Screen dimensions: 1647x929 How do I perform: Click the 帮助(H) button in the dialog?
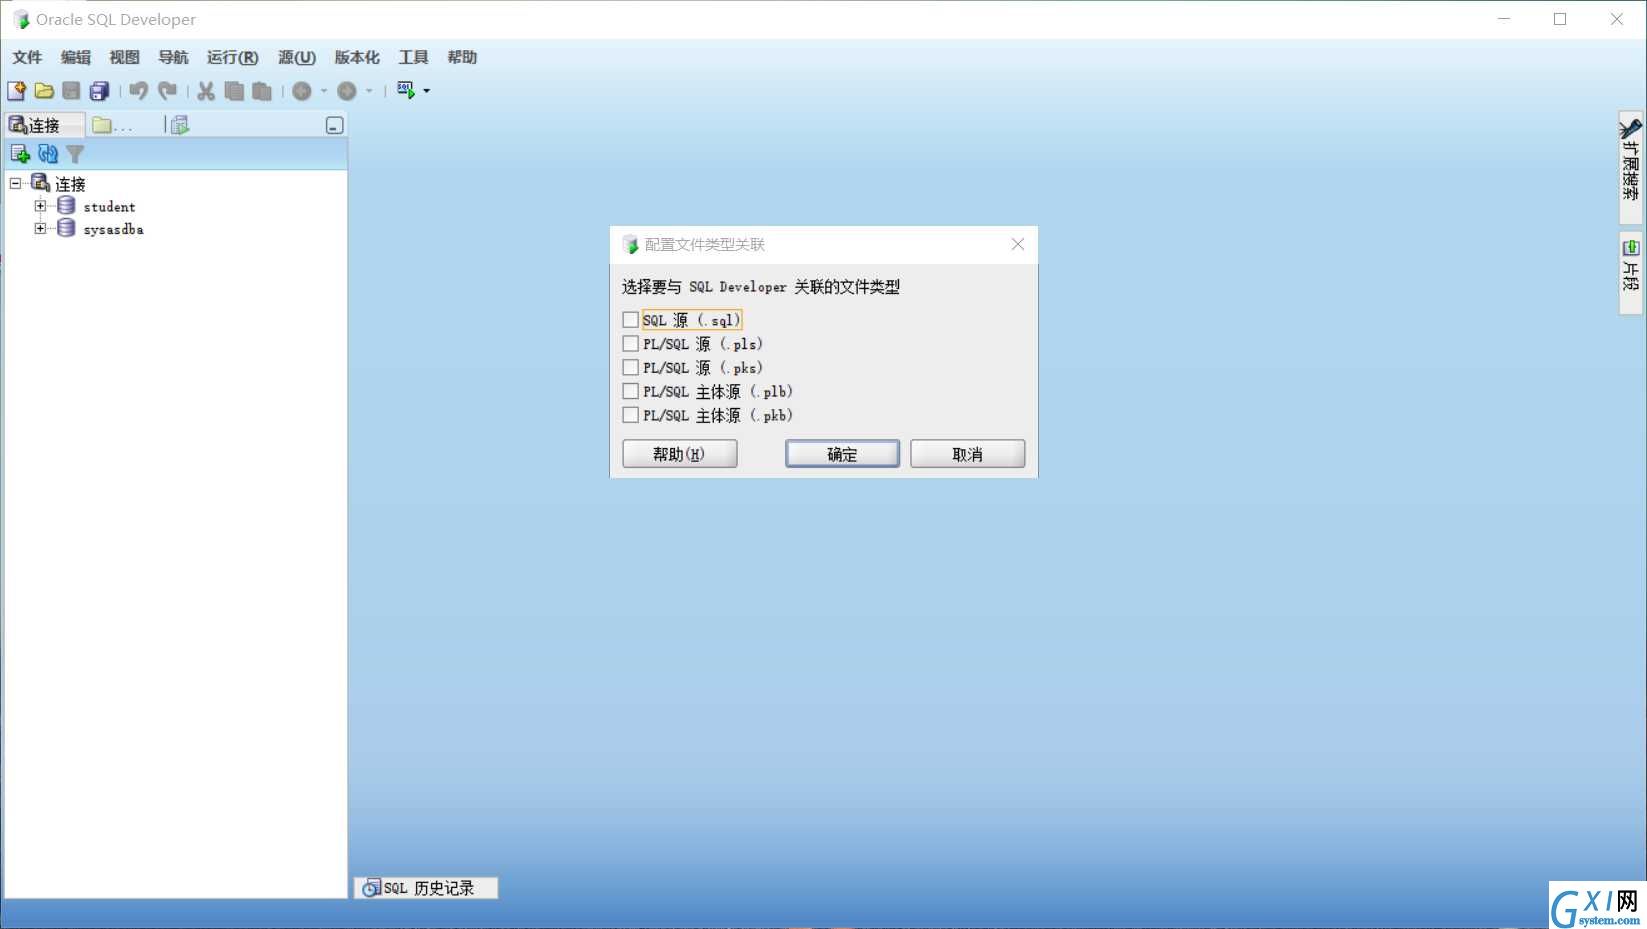coord(680,454)
